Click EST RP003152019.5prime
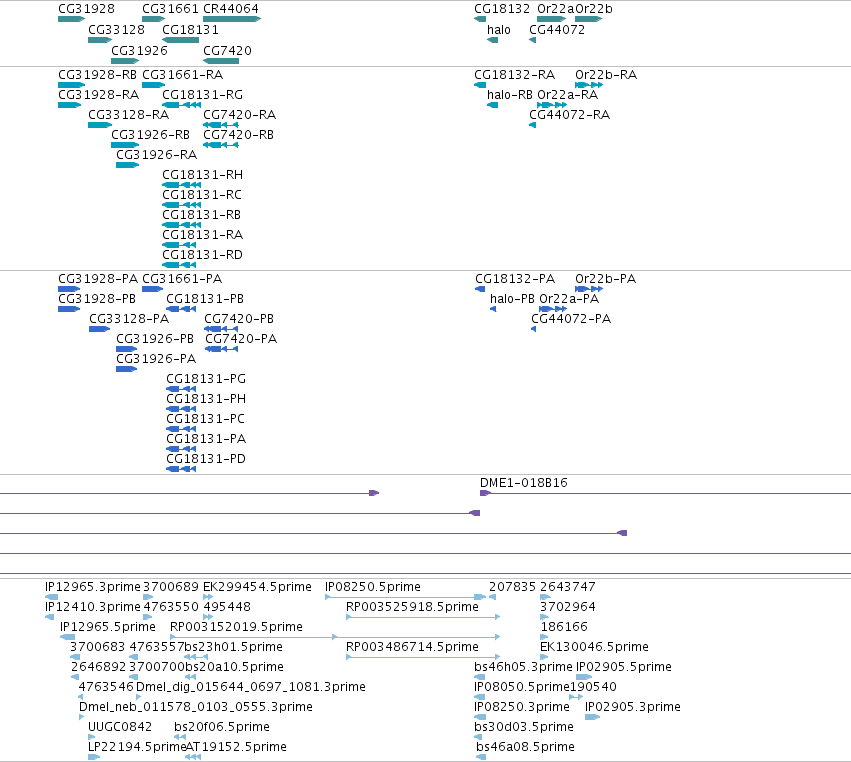Viewport: 851px width, 762px height. pyautogui.click(x=237, y=626)
